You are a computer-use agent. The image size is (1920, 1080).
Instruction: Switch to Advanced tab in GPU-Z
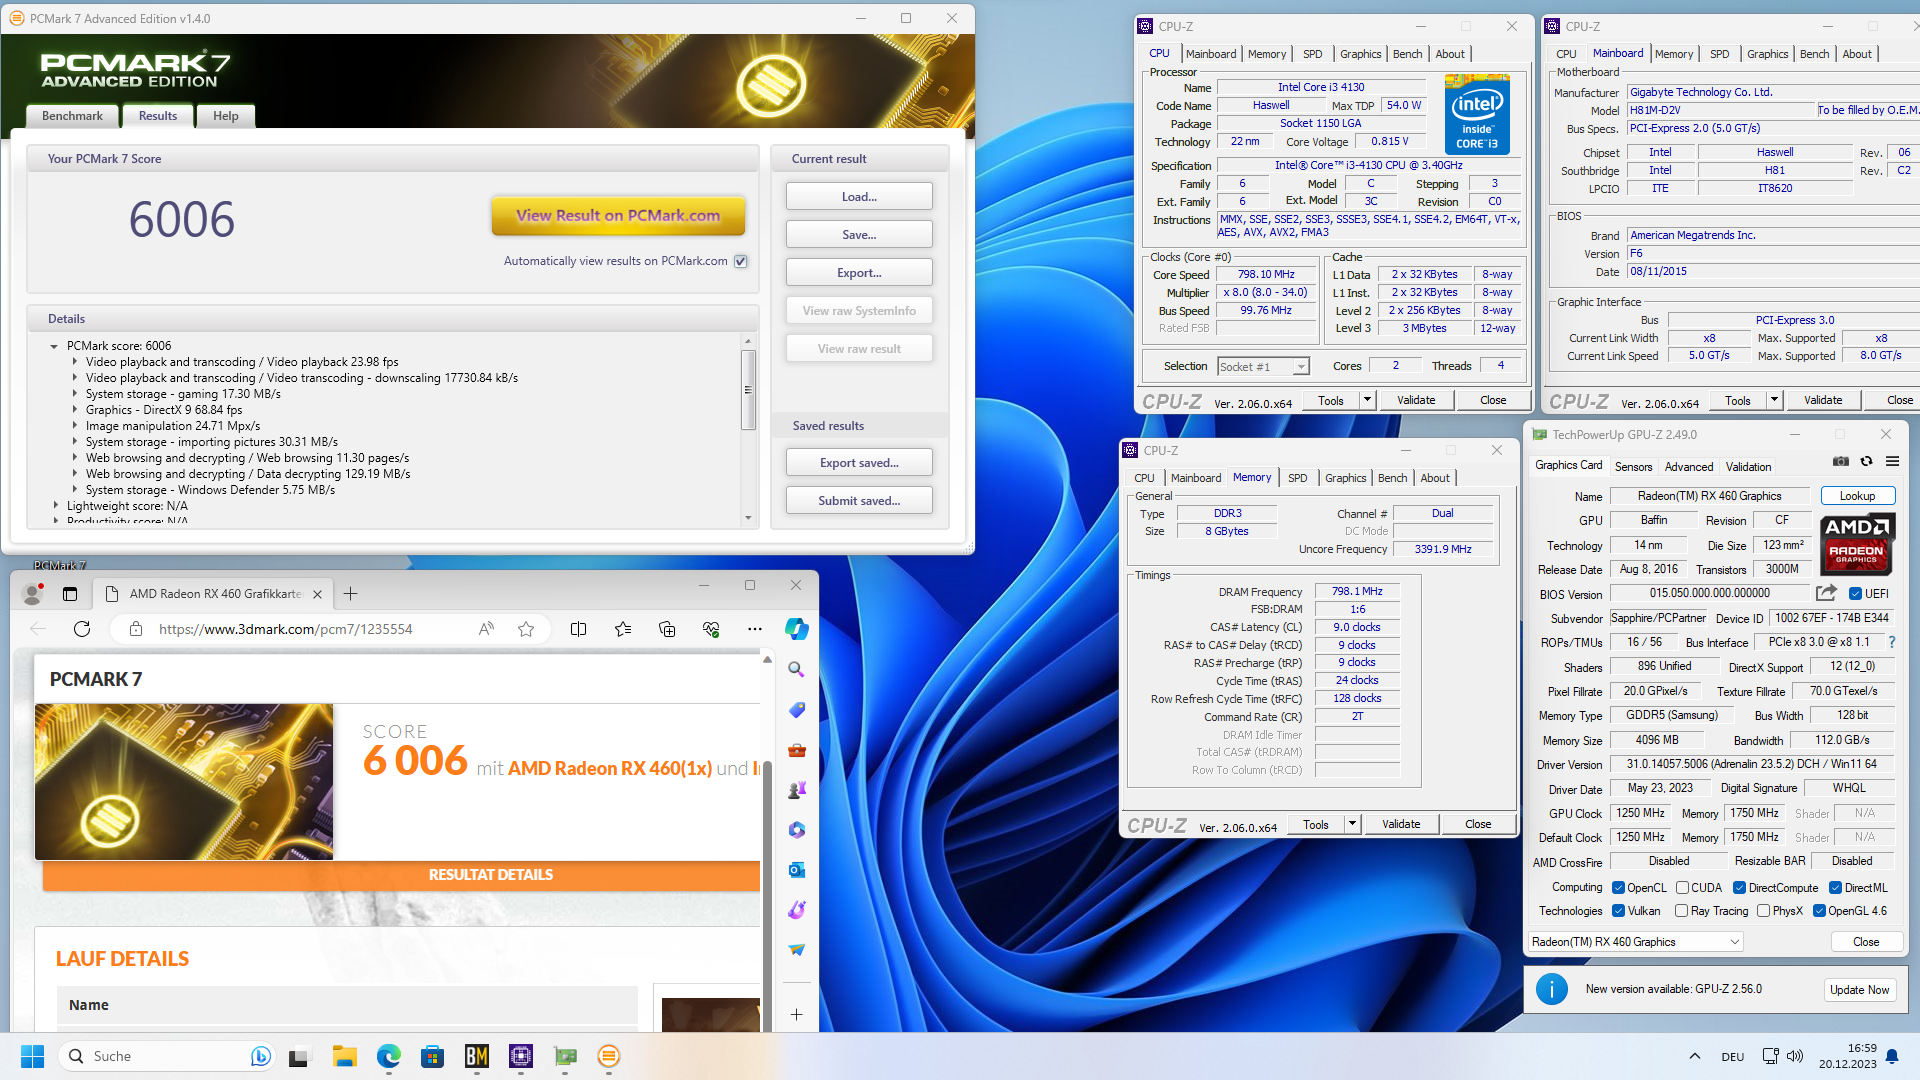pyautogui.click(x=1689, y=466)
